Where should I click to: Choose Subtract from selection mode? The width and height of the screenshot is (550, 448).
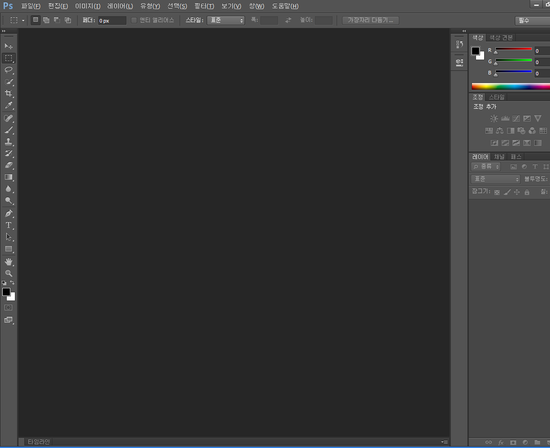[x=57, y=20]
